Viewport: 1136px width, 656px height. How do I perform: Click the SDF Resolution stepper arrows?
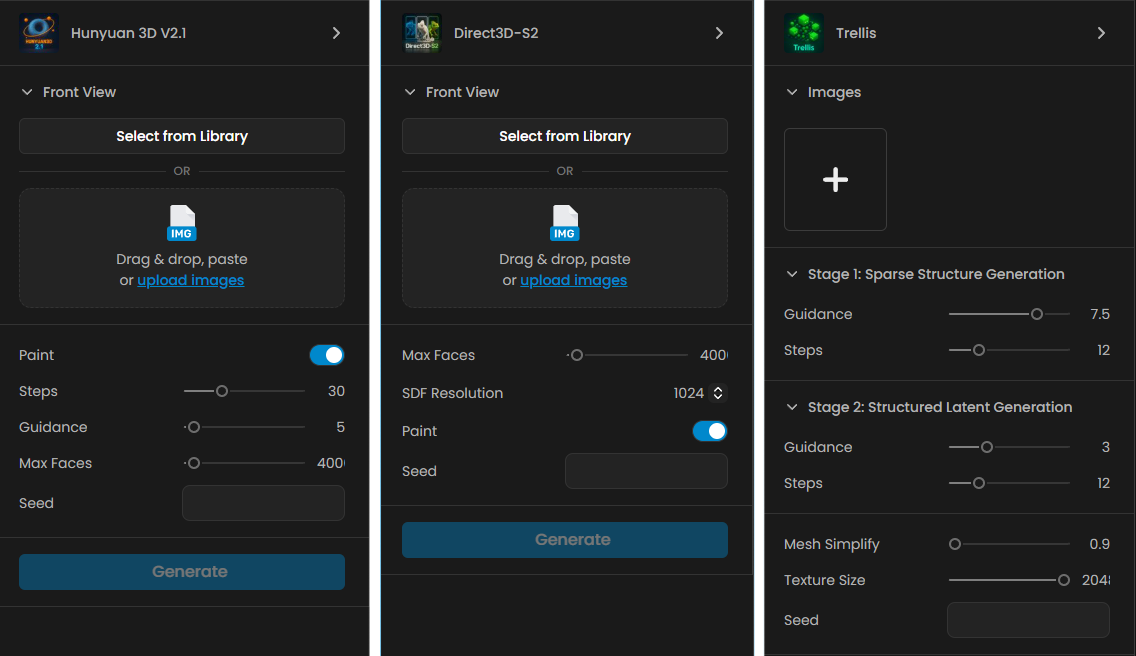(x=718, y=393)
